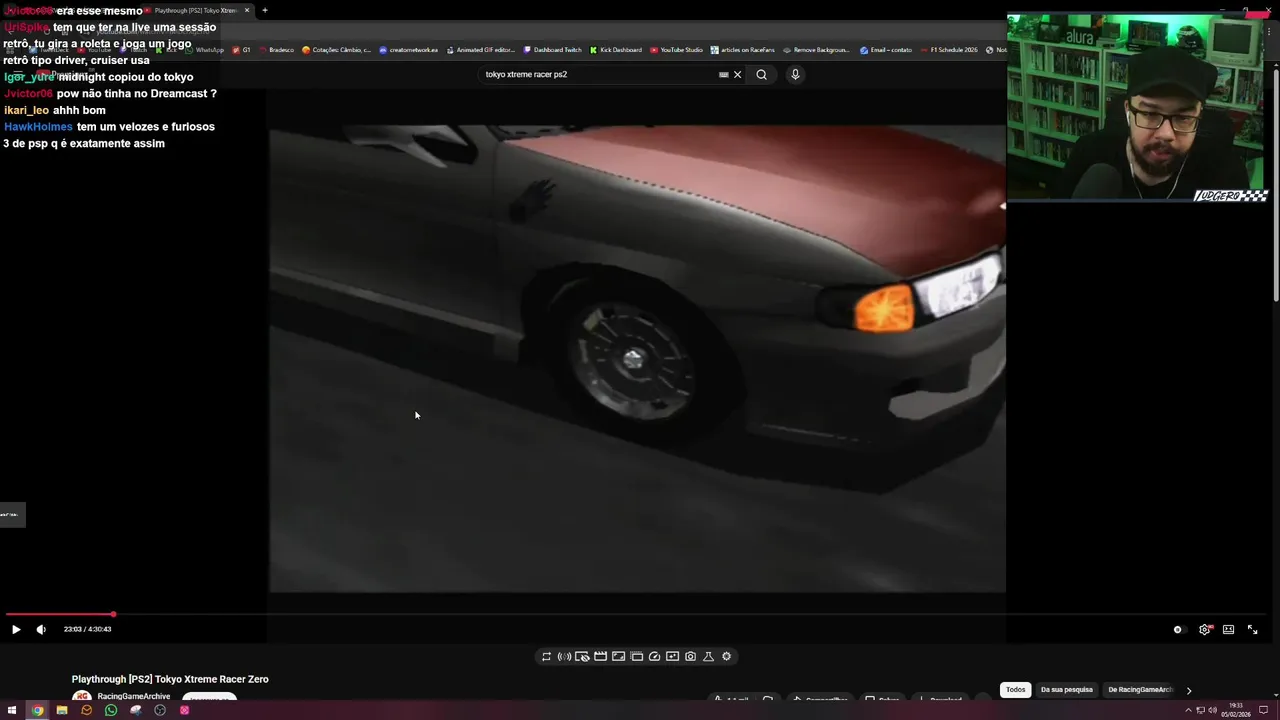The image size is (1280, 720).
Task: Open extension options gear in the extension toolbar
Action: (726, 657)
